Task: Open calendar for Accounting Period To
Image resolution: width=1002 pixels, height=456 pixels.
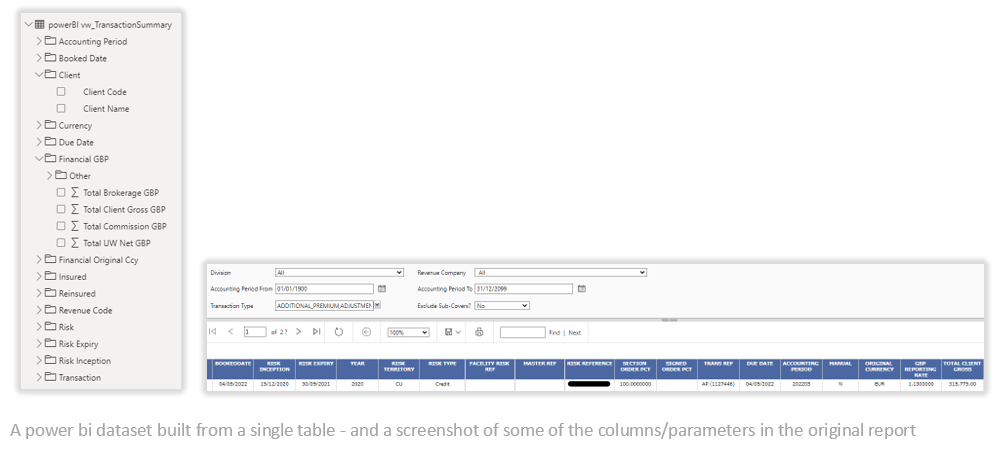Action: coord(582,289)
